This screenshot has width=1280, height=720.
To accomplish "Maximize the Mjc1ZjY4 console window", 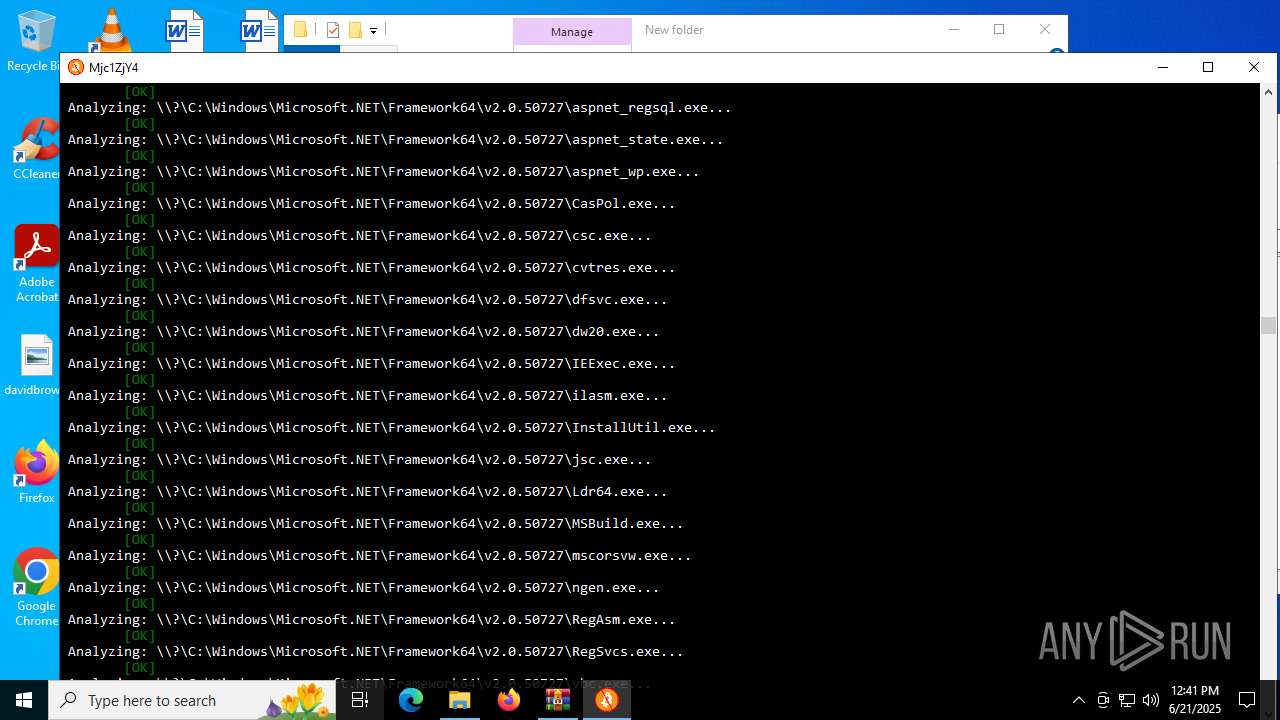I will [1208, 67].
